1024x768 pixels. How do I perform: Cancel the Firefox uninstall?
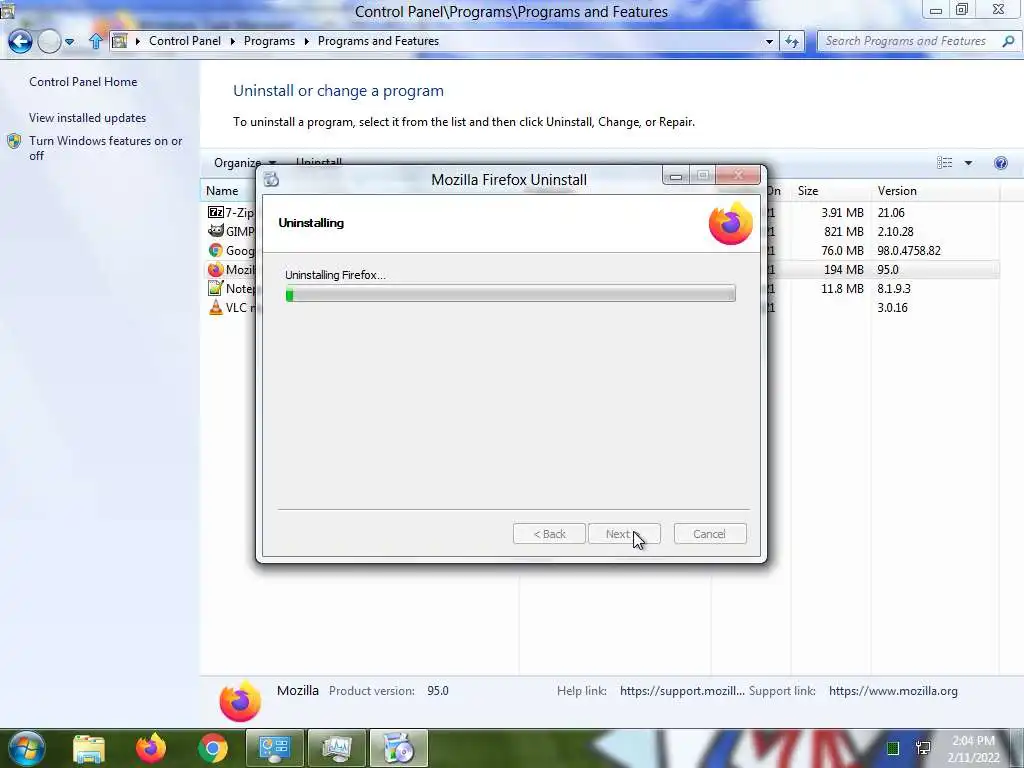[x=710, y=534]
